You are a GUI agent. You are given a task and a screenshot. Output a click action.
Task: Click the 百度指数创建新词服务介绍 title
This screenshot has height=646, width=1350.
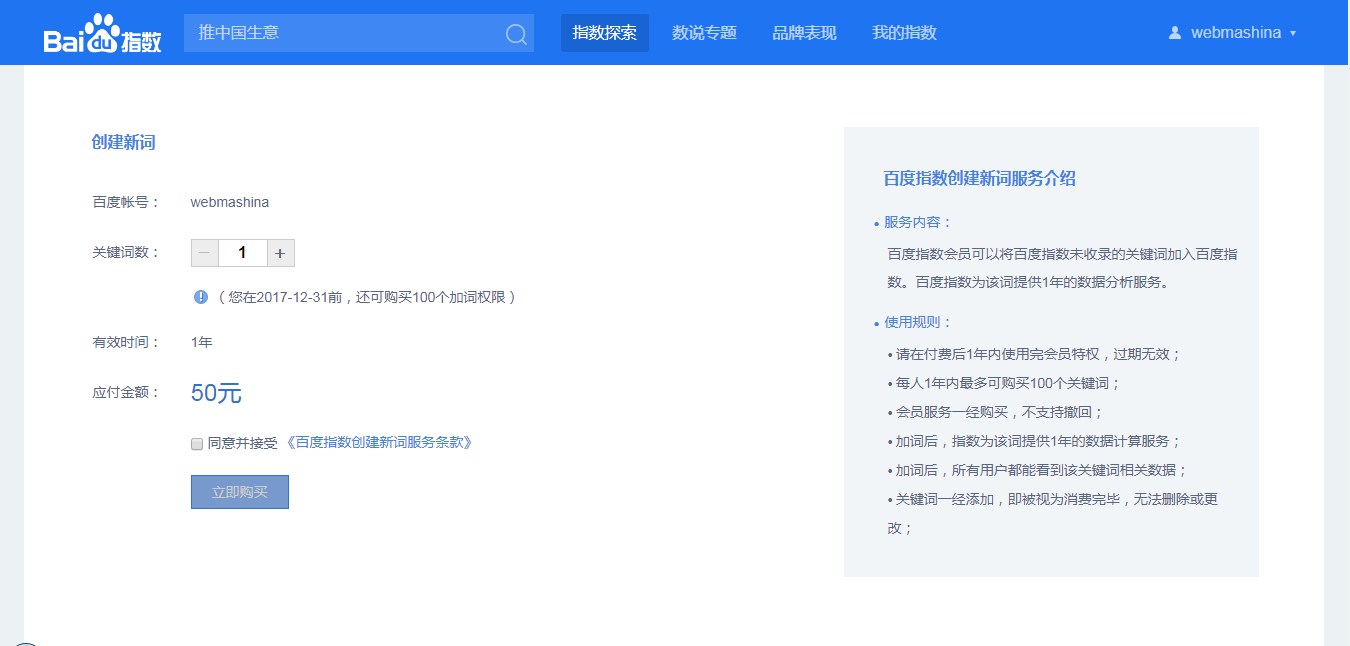coord(979,179)
